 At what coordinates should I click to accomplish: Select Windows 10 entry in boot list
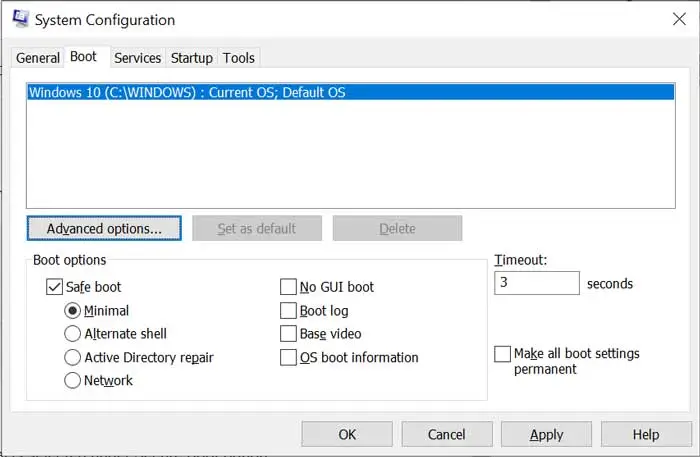click(188, 92)
